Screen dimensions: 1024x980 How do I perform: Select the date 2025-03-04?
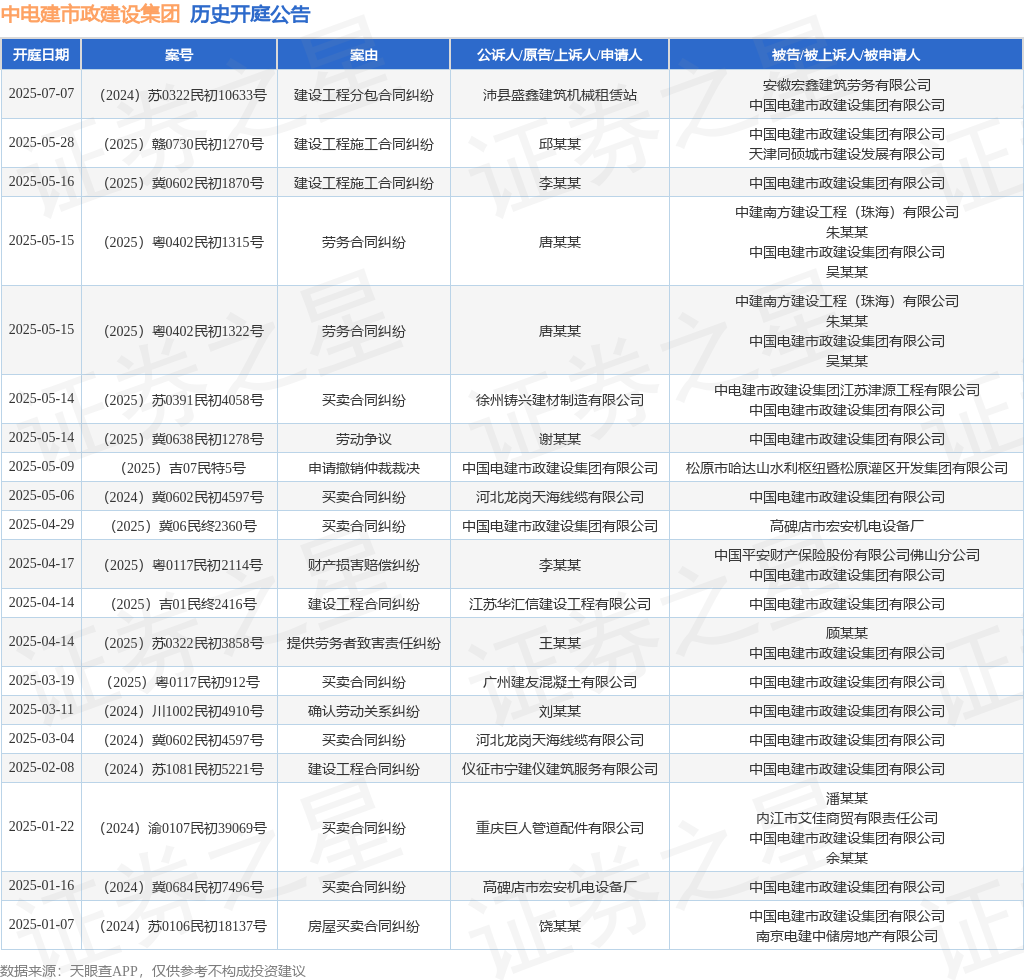pos(41,738)
